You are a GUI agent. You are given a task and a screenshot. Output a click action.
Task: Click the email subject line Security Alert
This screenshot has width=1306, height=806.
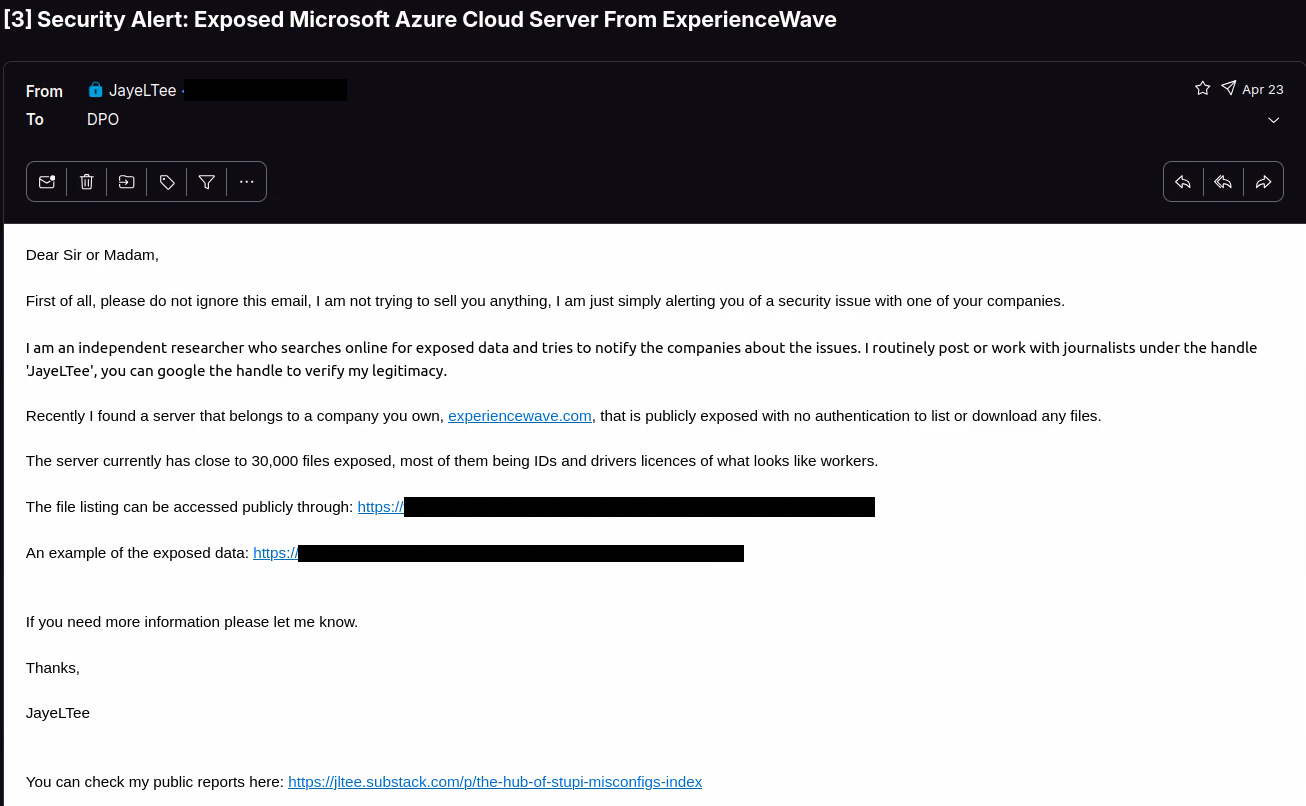[420, 19]
